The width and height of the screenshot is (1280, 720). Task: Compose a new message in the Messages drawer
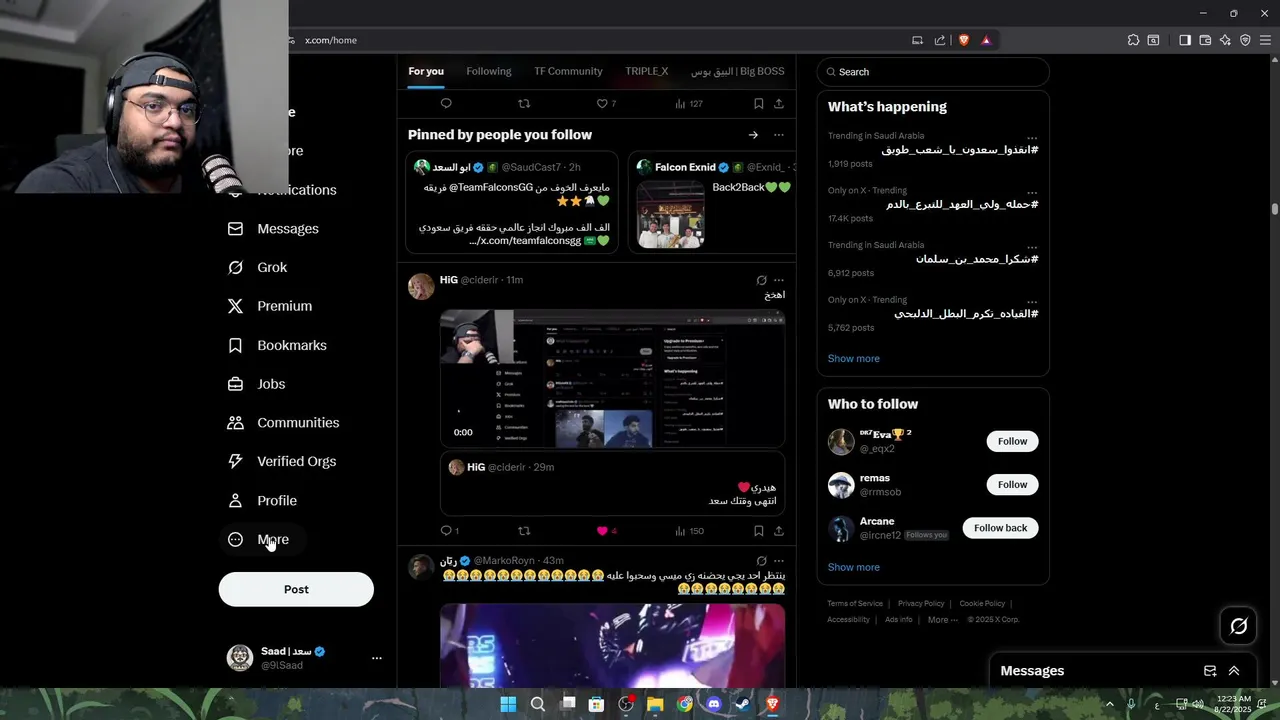tap(1210, 671)
